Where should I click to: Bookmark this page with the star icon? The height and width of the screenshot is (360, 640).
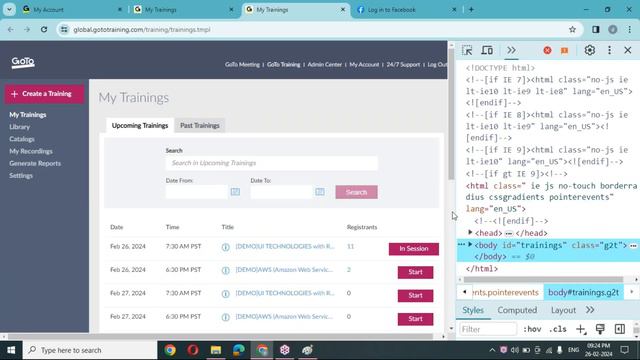[x=572, y=29]
